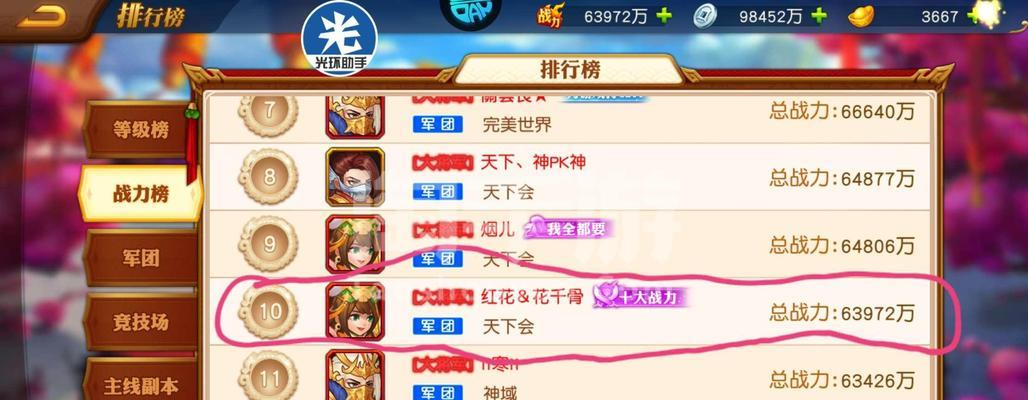Click the silver coin currency icon
The width and height of the screenshot is (1028, 400).
point(705,17)
